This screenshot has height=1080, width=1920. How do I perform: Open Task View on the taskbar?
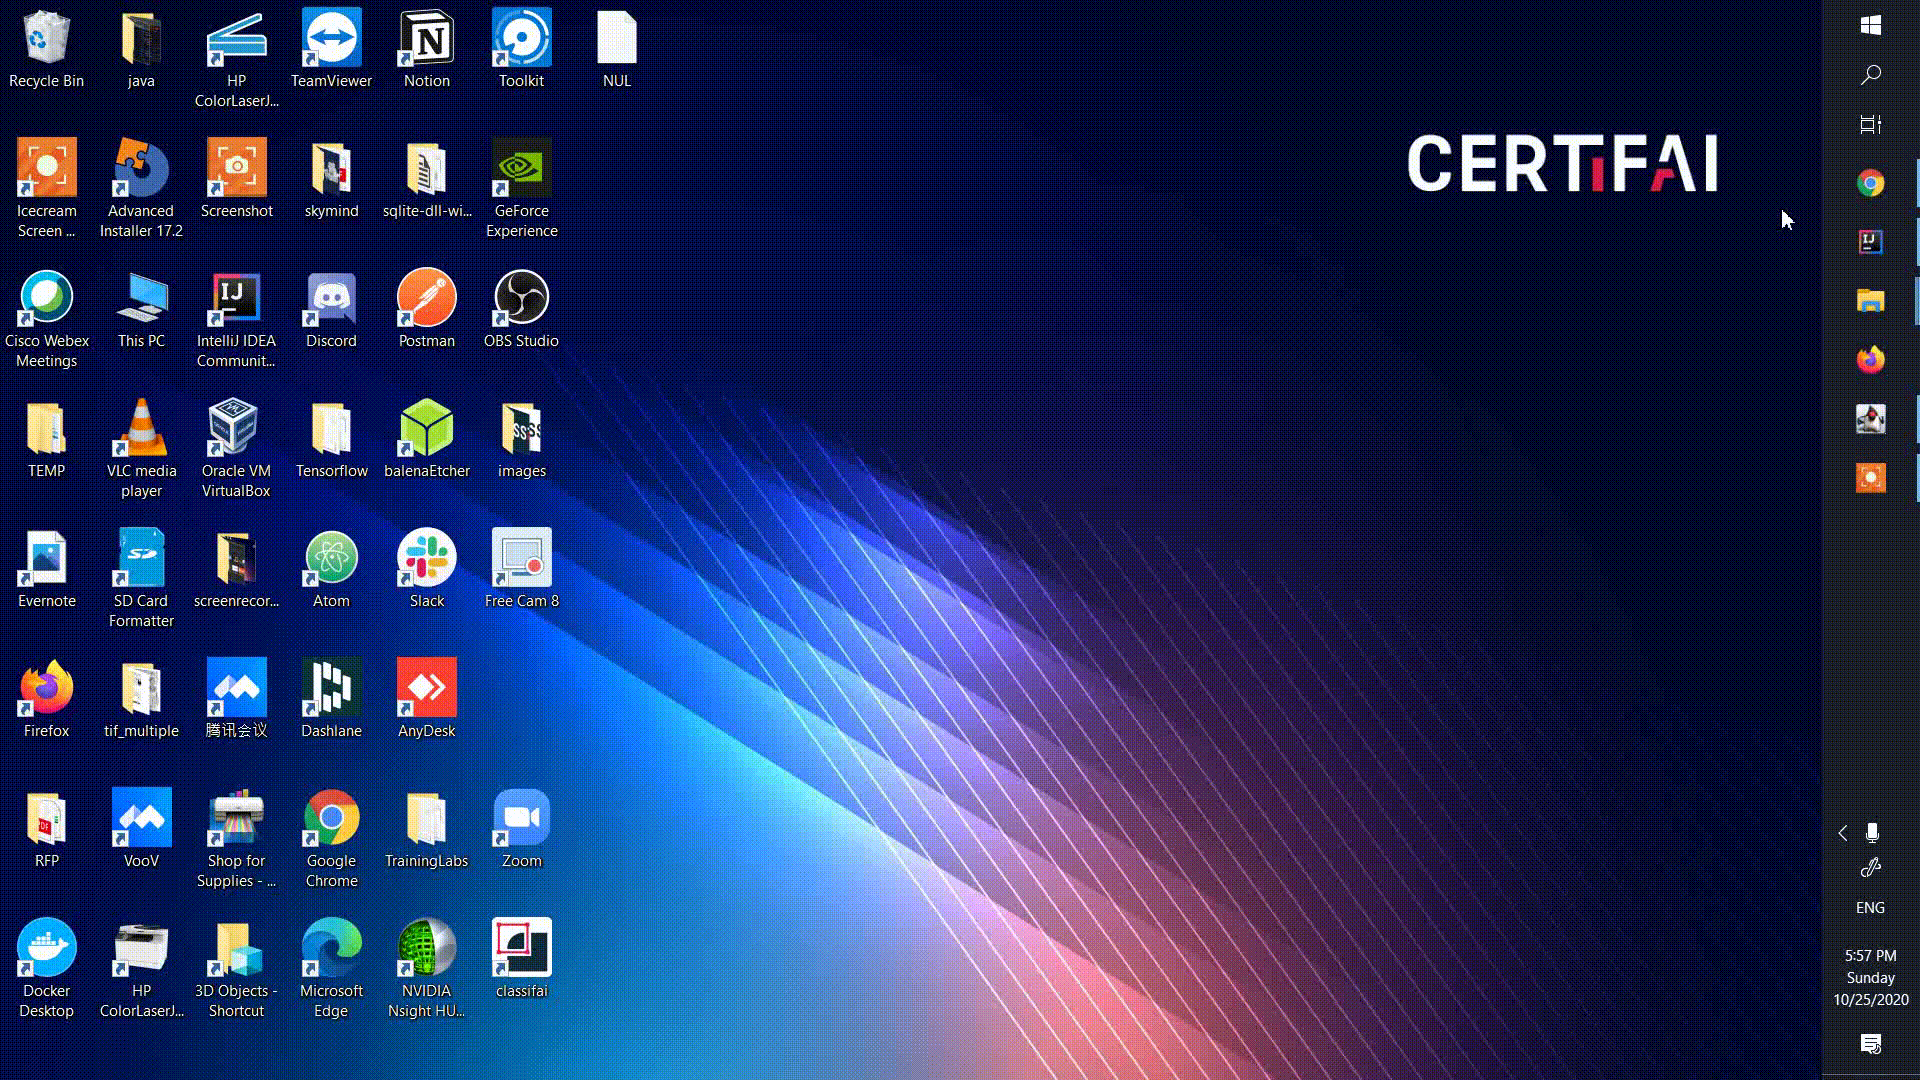click(1870, 125)
